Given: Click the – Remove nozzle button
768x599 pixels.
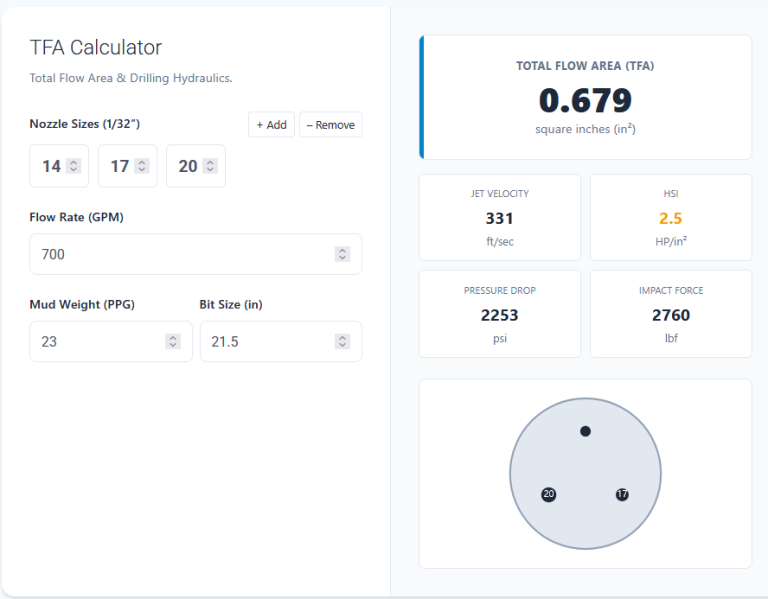Looking at the screenshot, I should tap(330, 125).
